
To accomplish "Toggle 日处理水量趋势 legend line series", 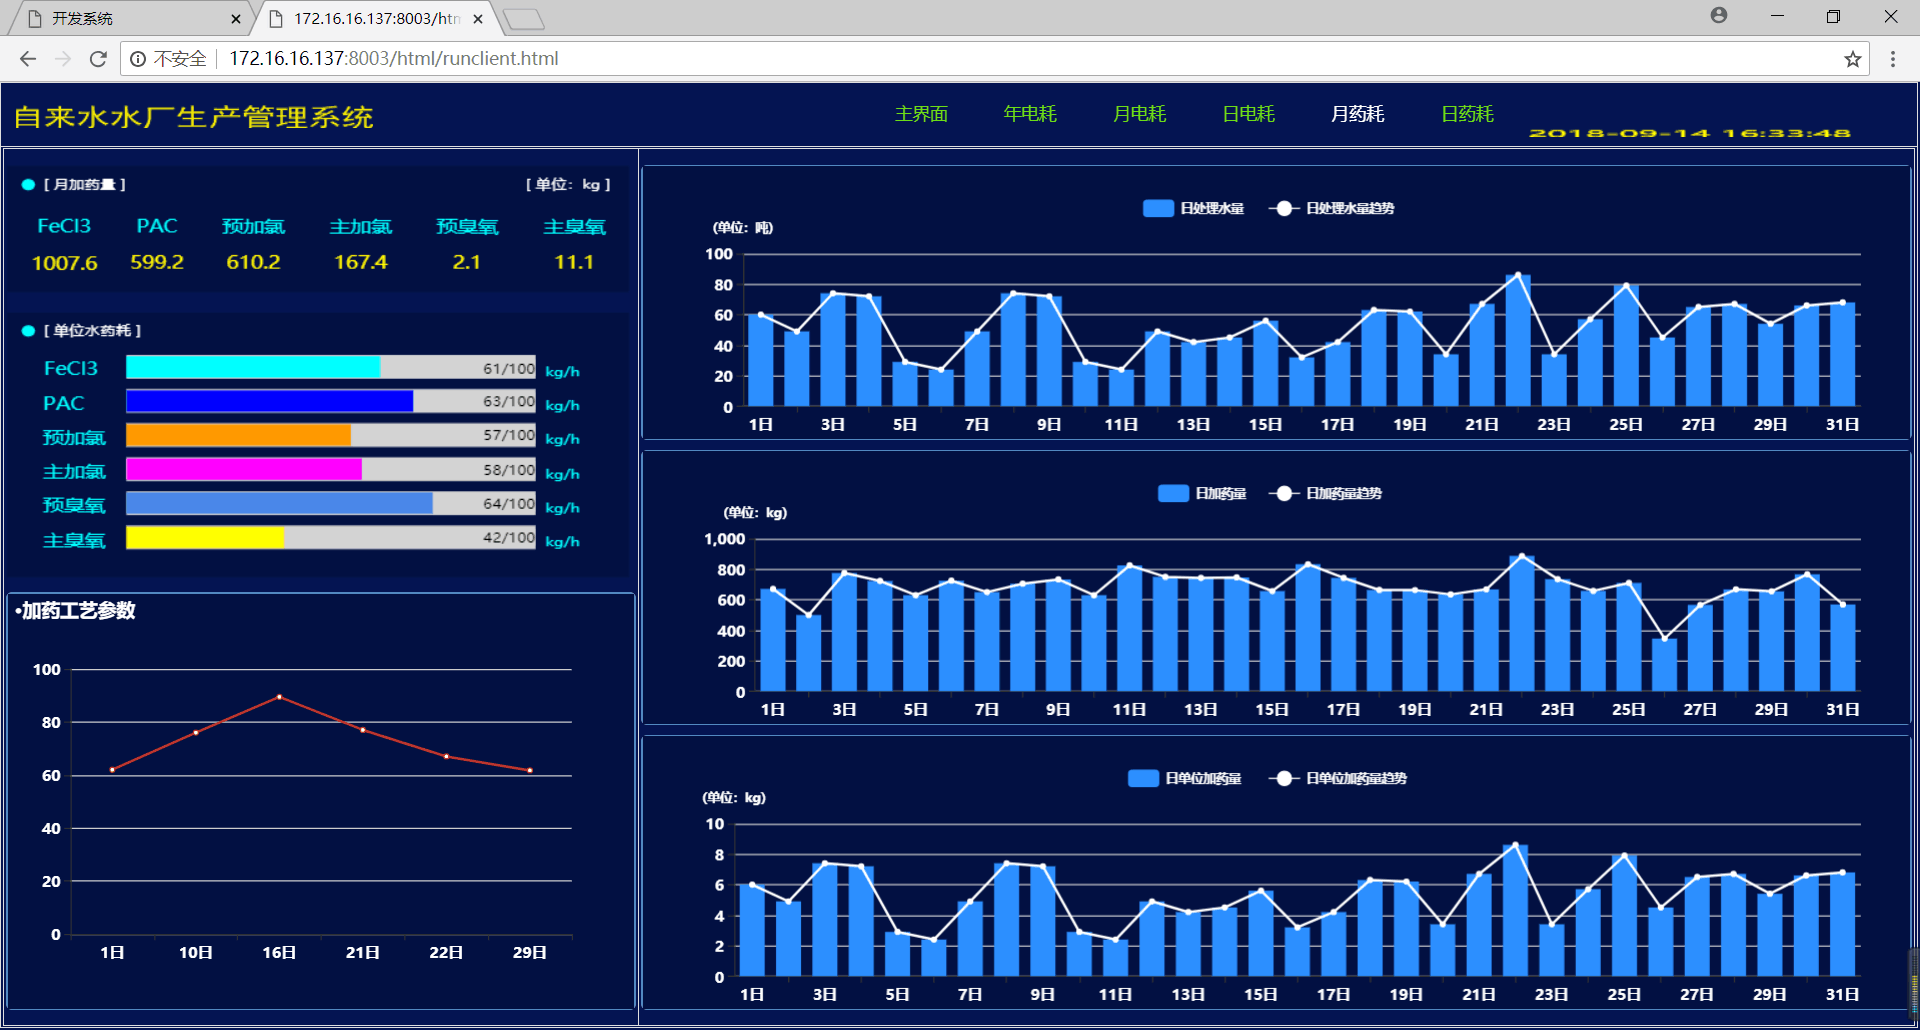I will click(1332, 208).
